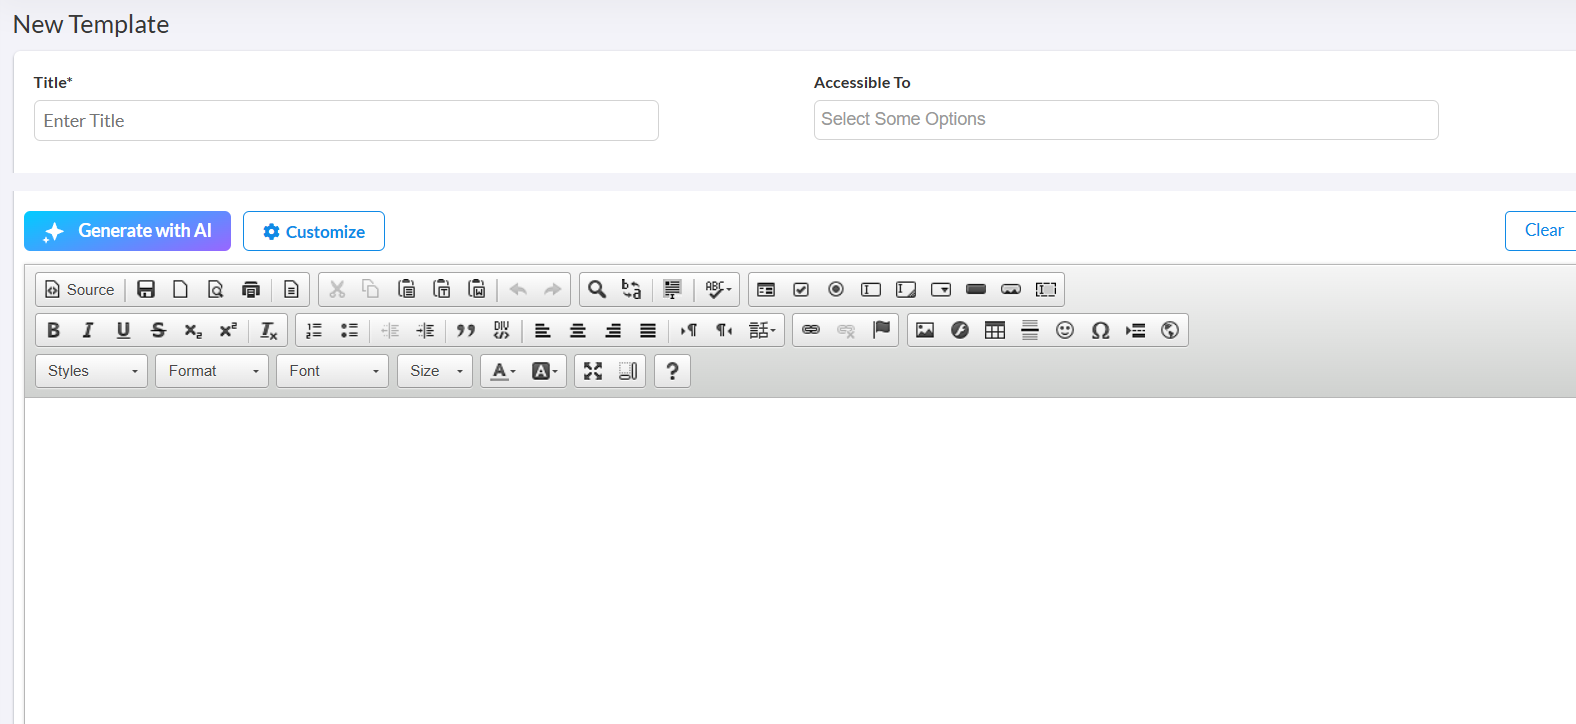Click the Customize button
The height and width of the screenshot is (724, 1576).
314,231
